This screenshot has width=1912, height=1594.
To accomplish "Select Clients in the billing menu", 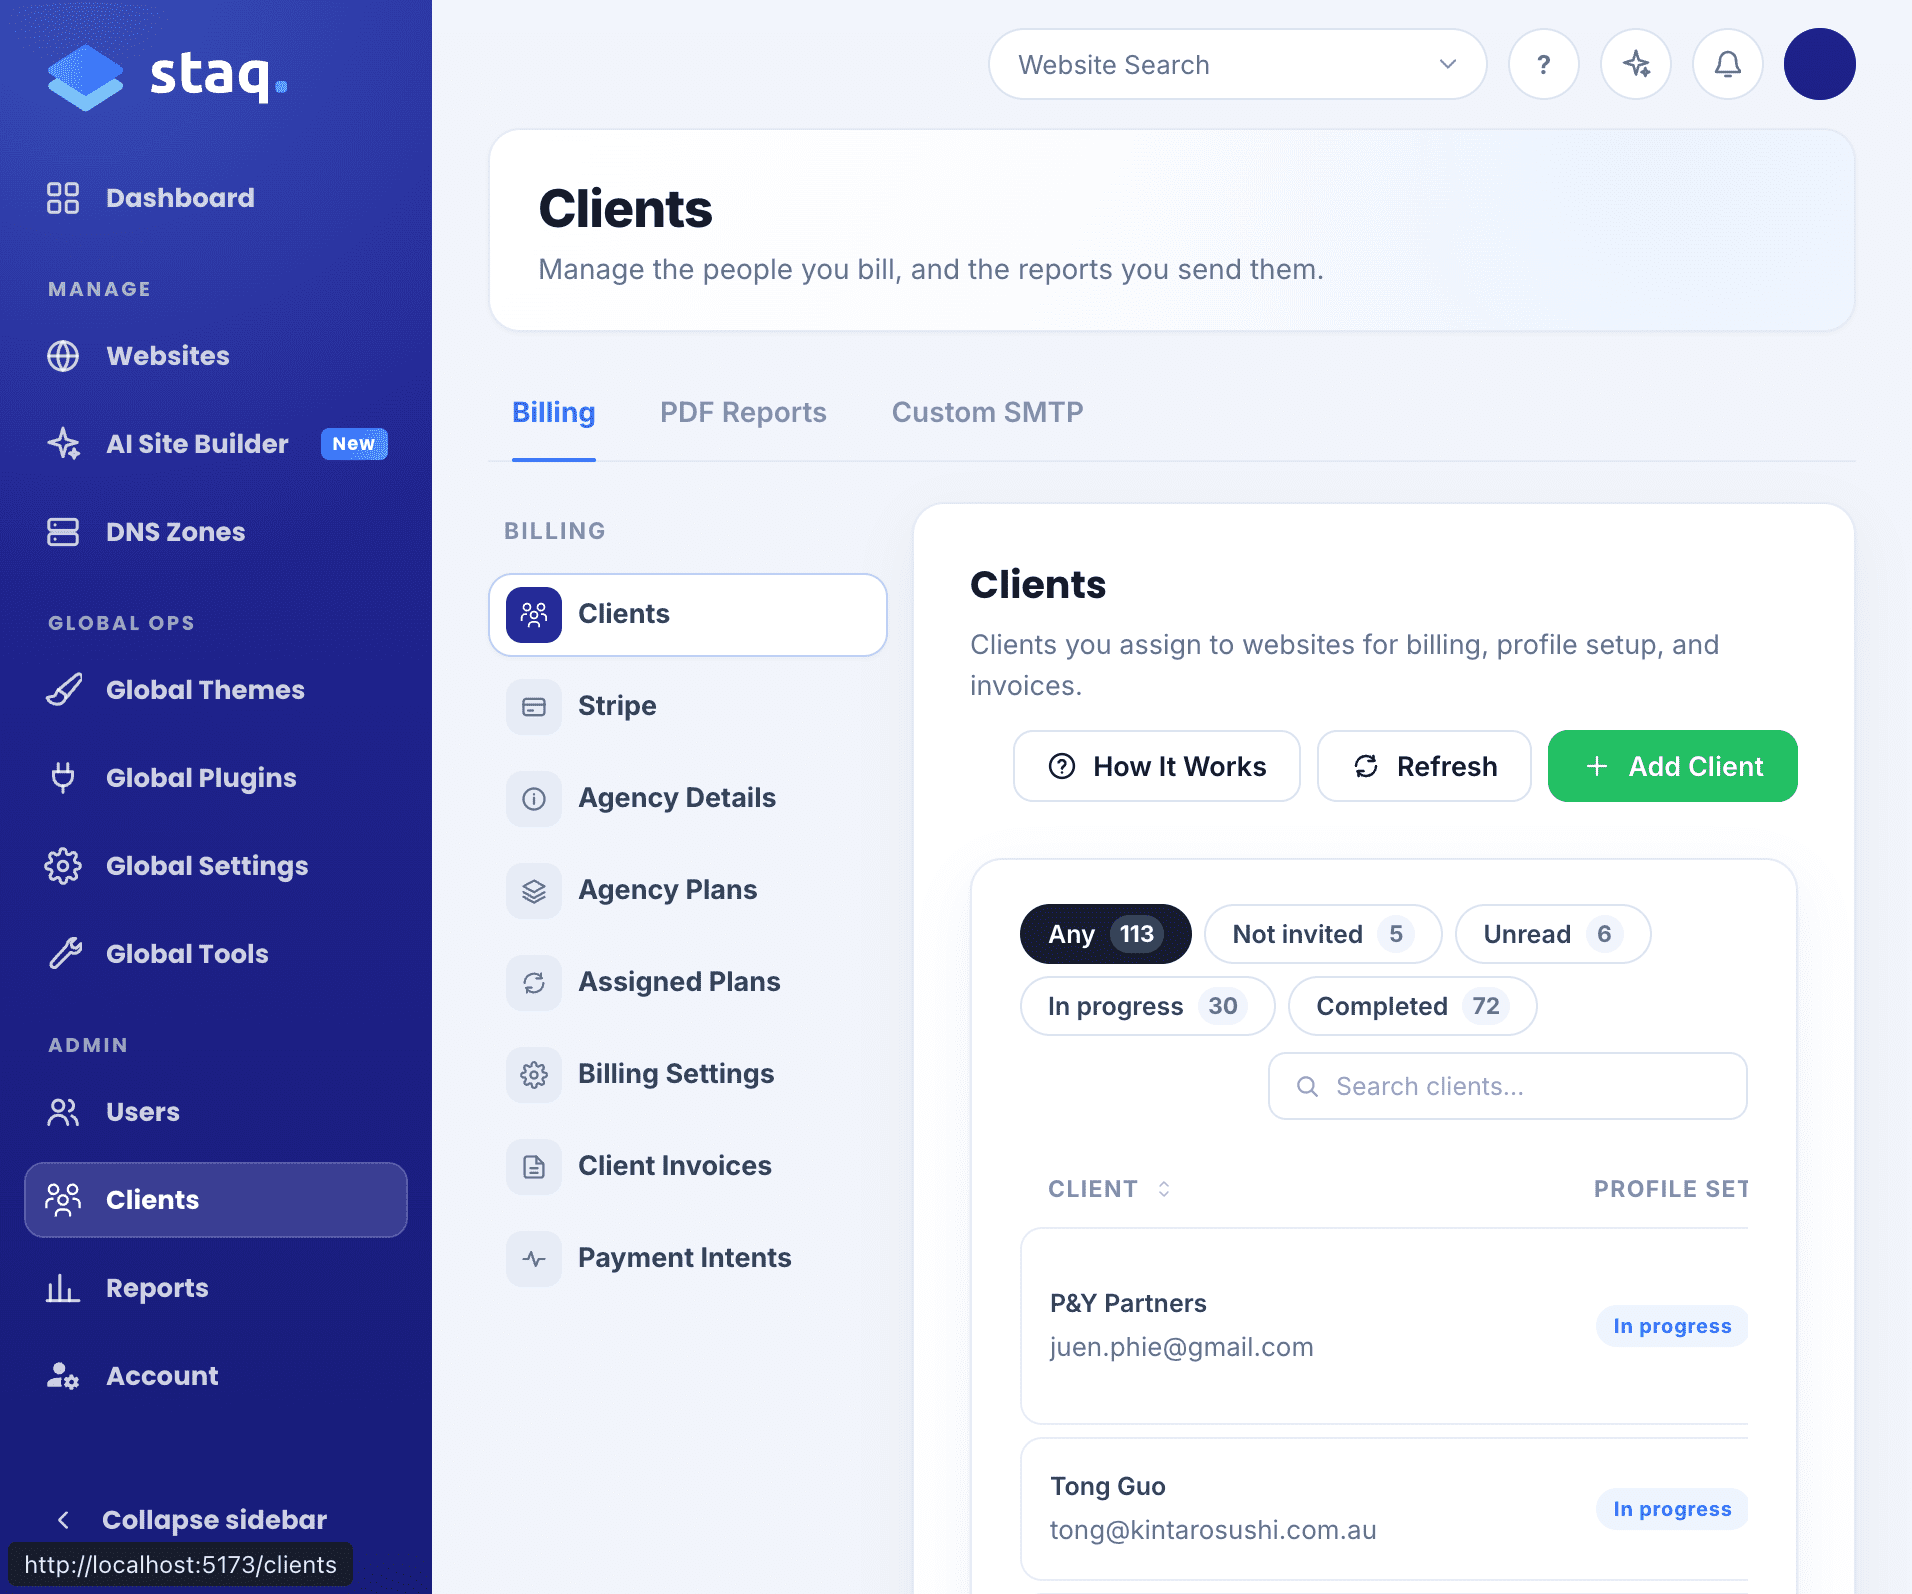I will click(x=688, y=615).
